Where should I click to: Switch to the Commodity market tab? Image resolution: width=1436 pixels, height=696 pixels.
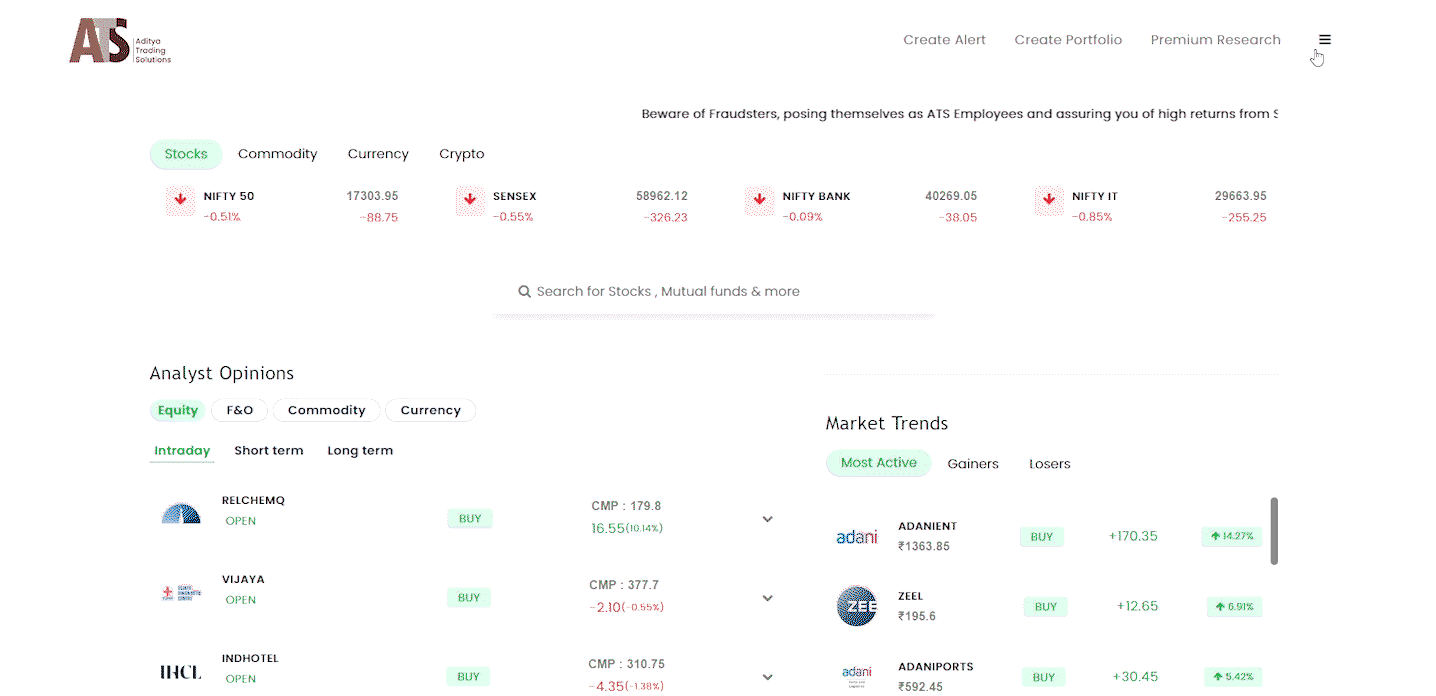[277, 154]
